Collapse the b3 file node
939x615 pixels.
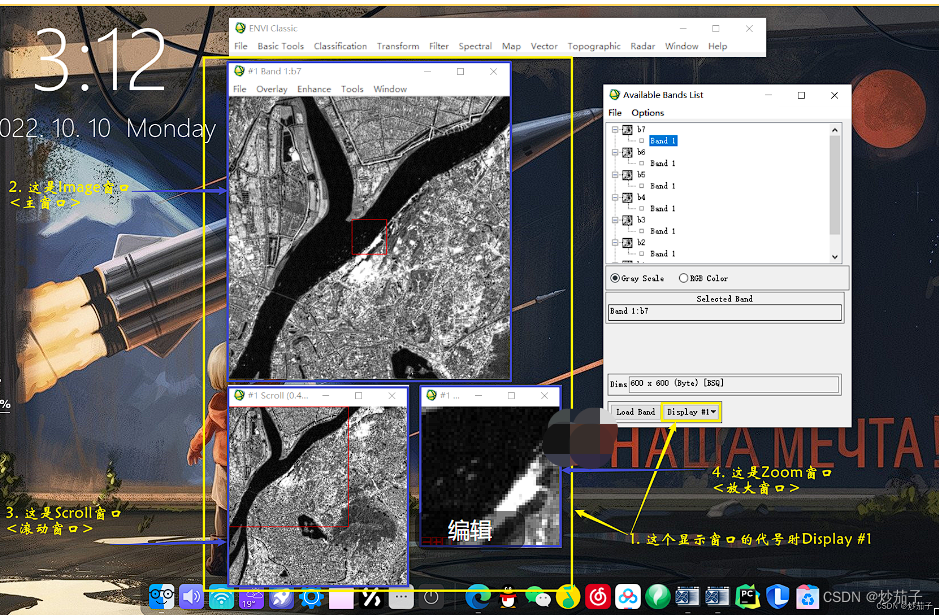[x=615, y=220]
